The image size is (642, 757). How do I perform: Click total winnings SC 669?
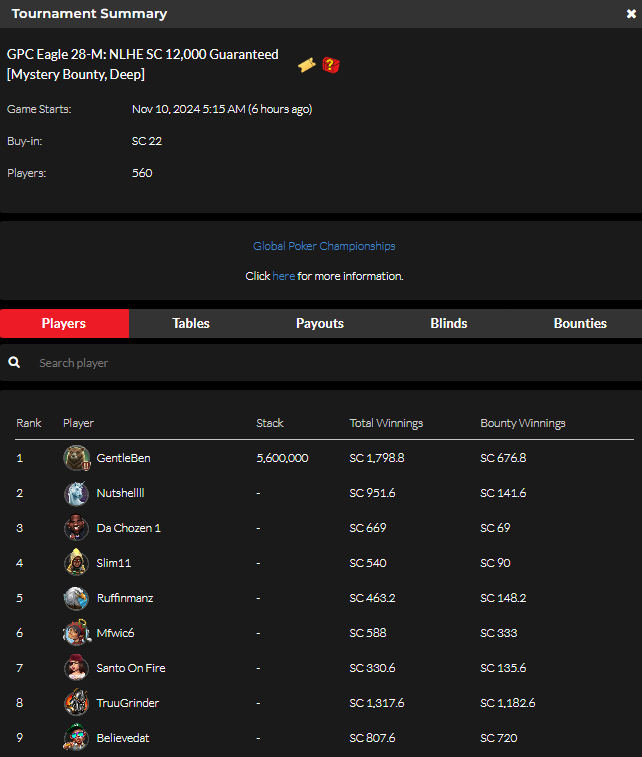coord(368,528)
